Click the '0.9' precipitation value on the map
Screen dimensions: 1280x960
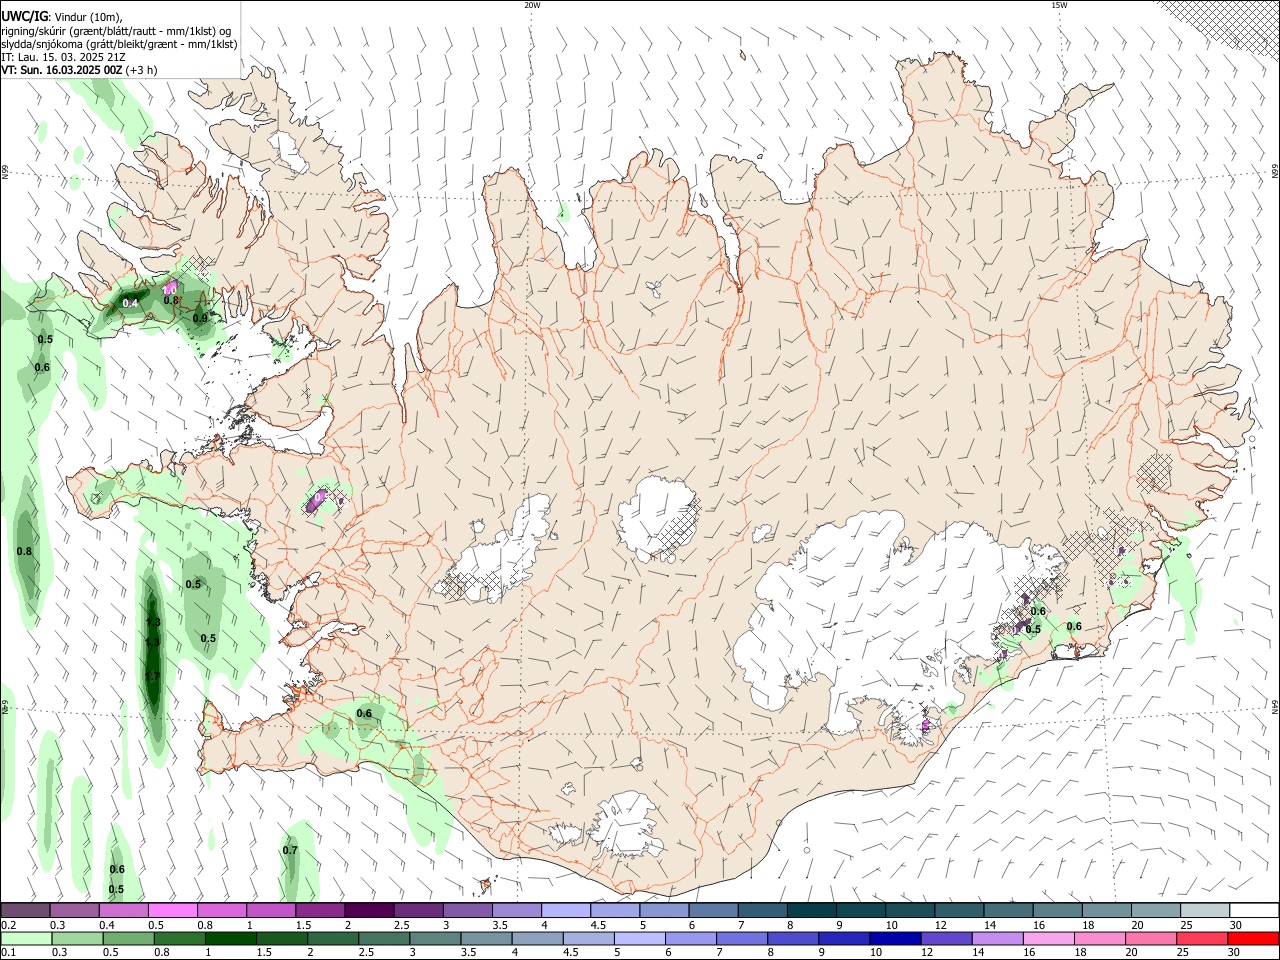tap(200, 319)
